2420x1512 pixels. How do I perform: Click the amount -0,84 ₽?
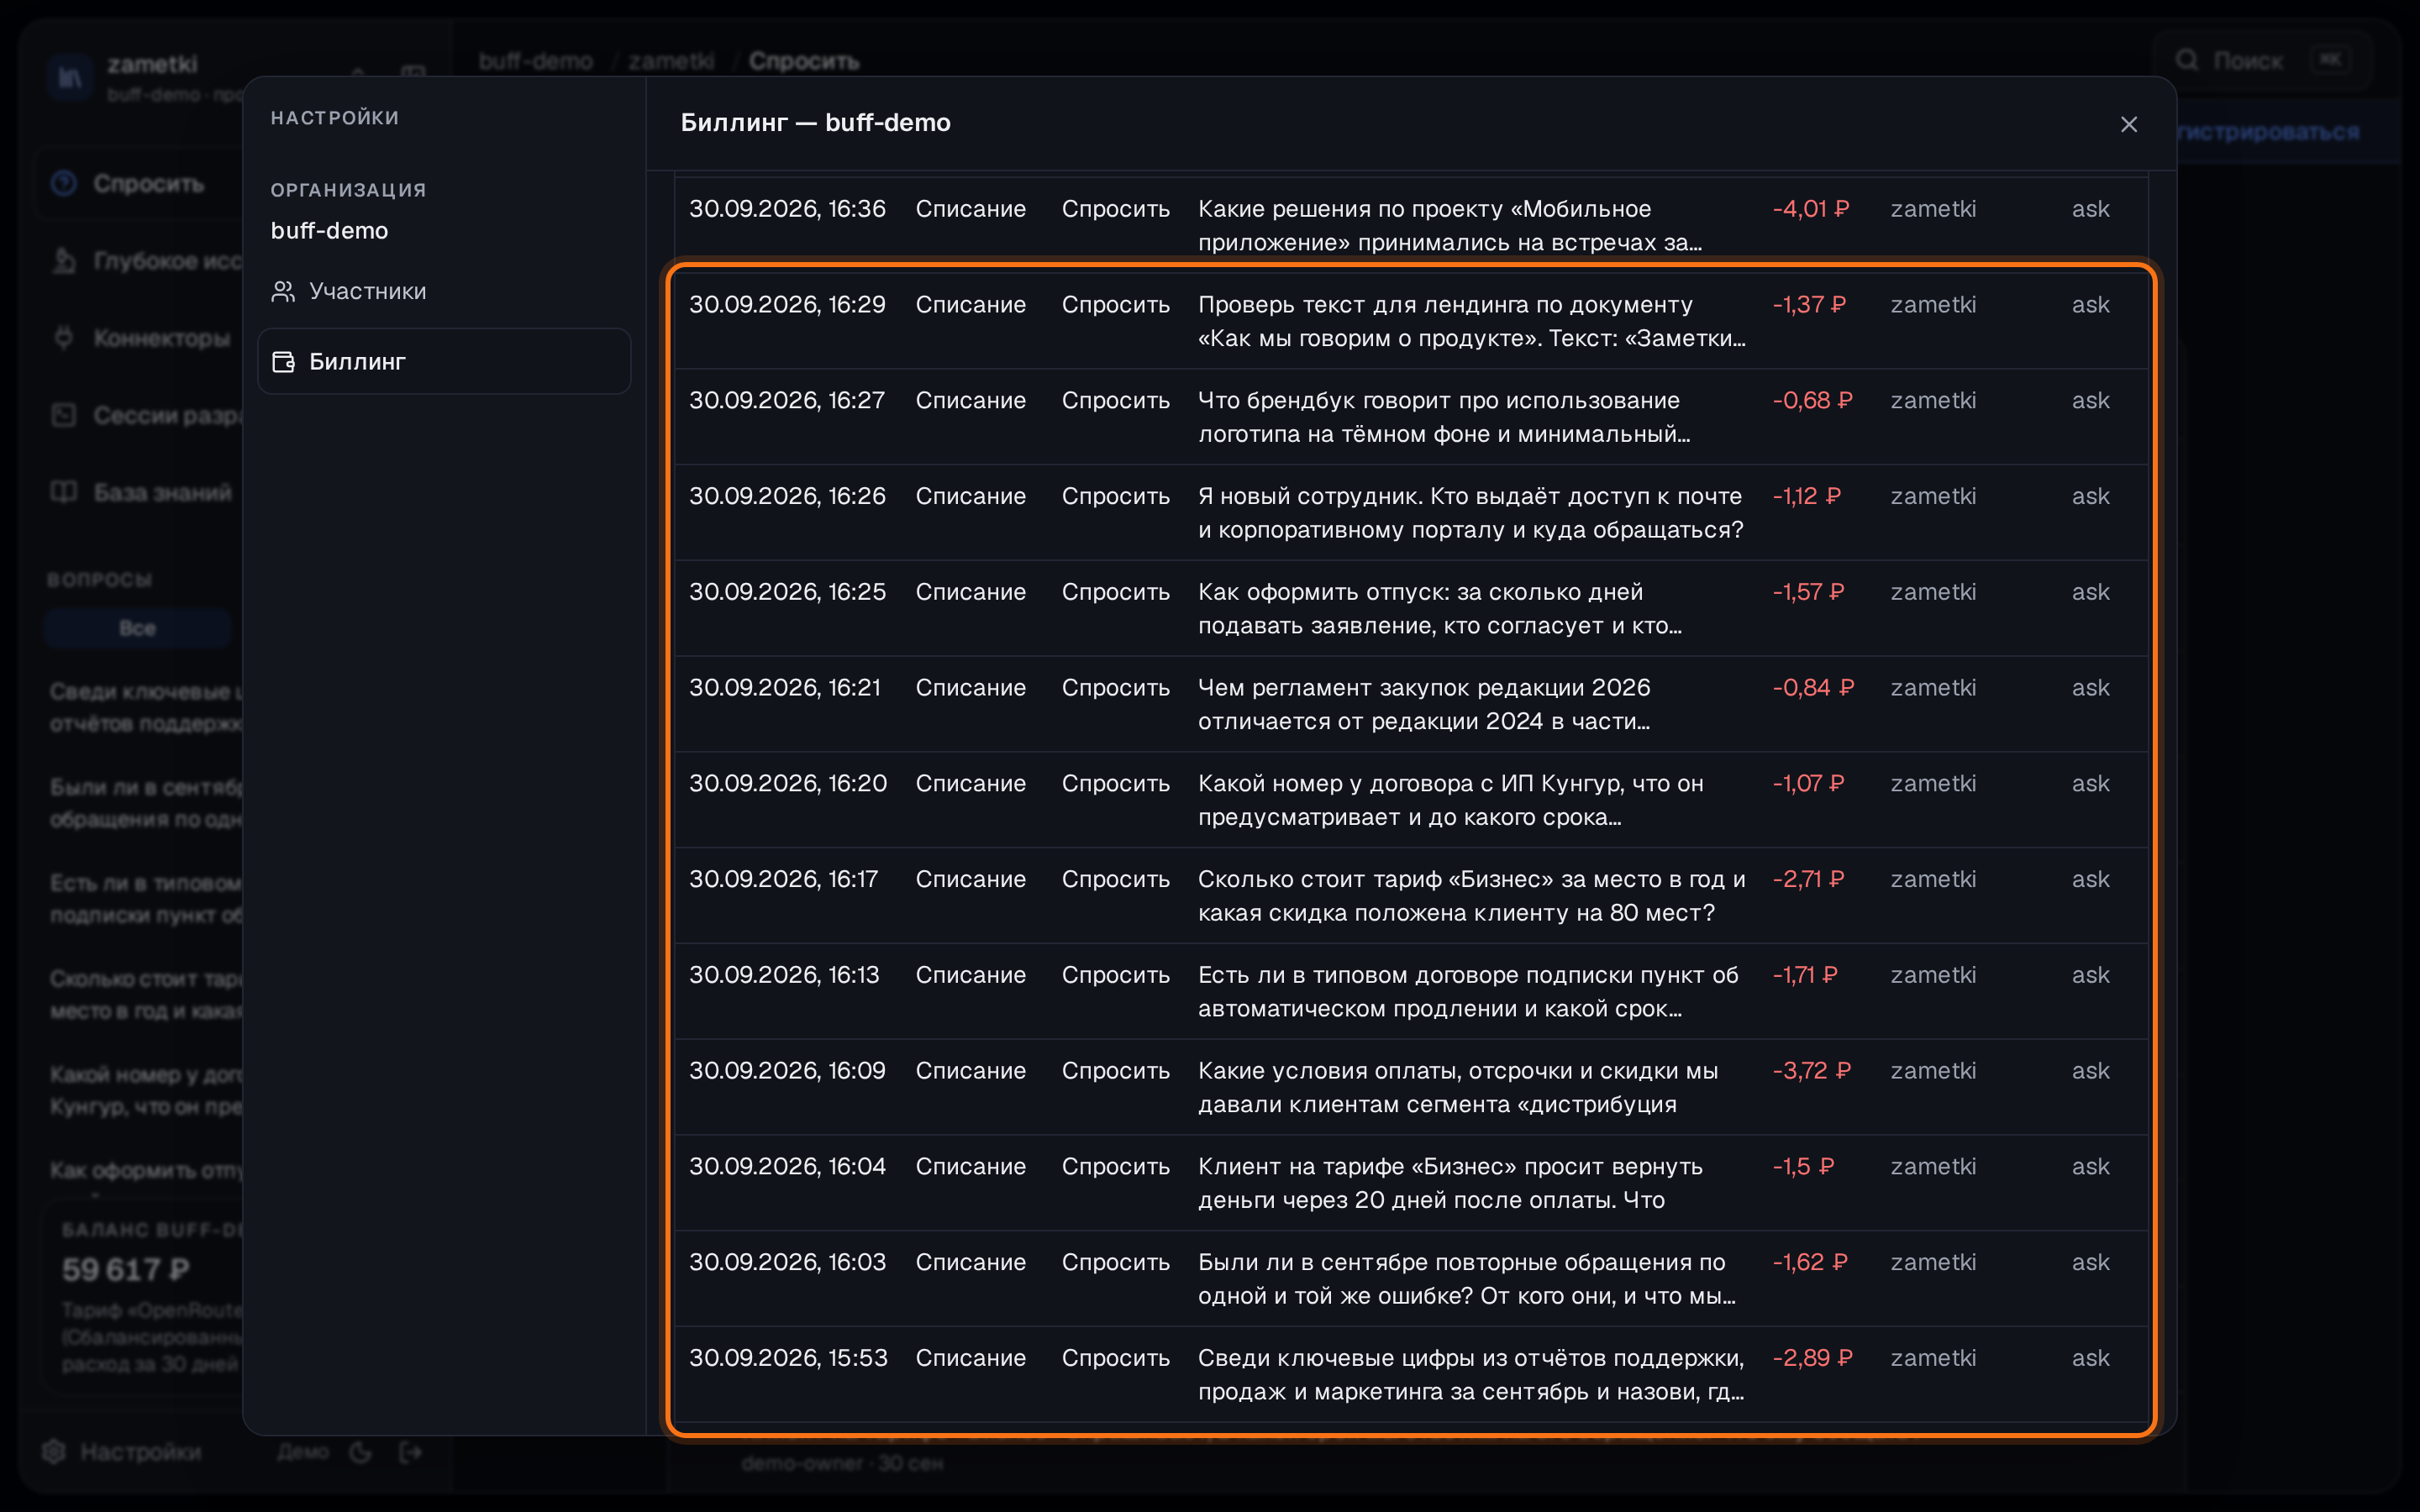tap(1813, 688)
